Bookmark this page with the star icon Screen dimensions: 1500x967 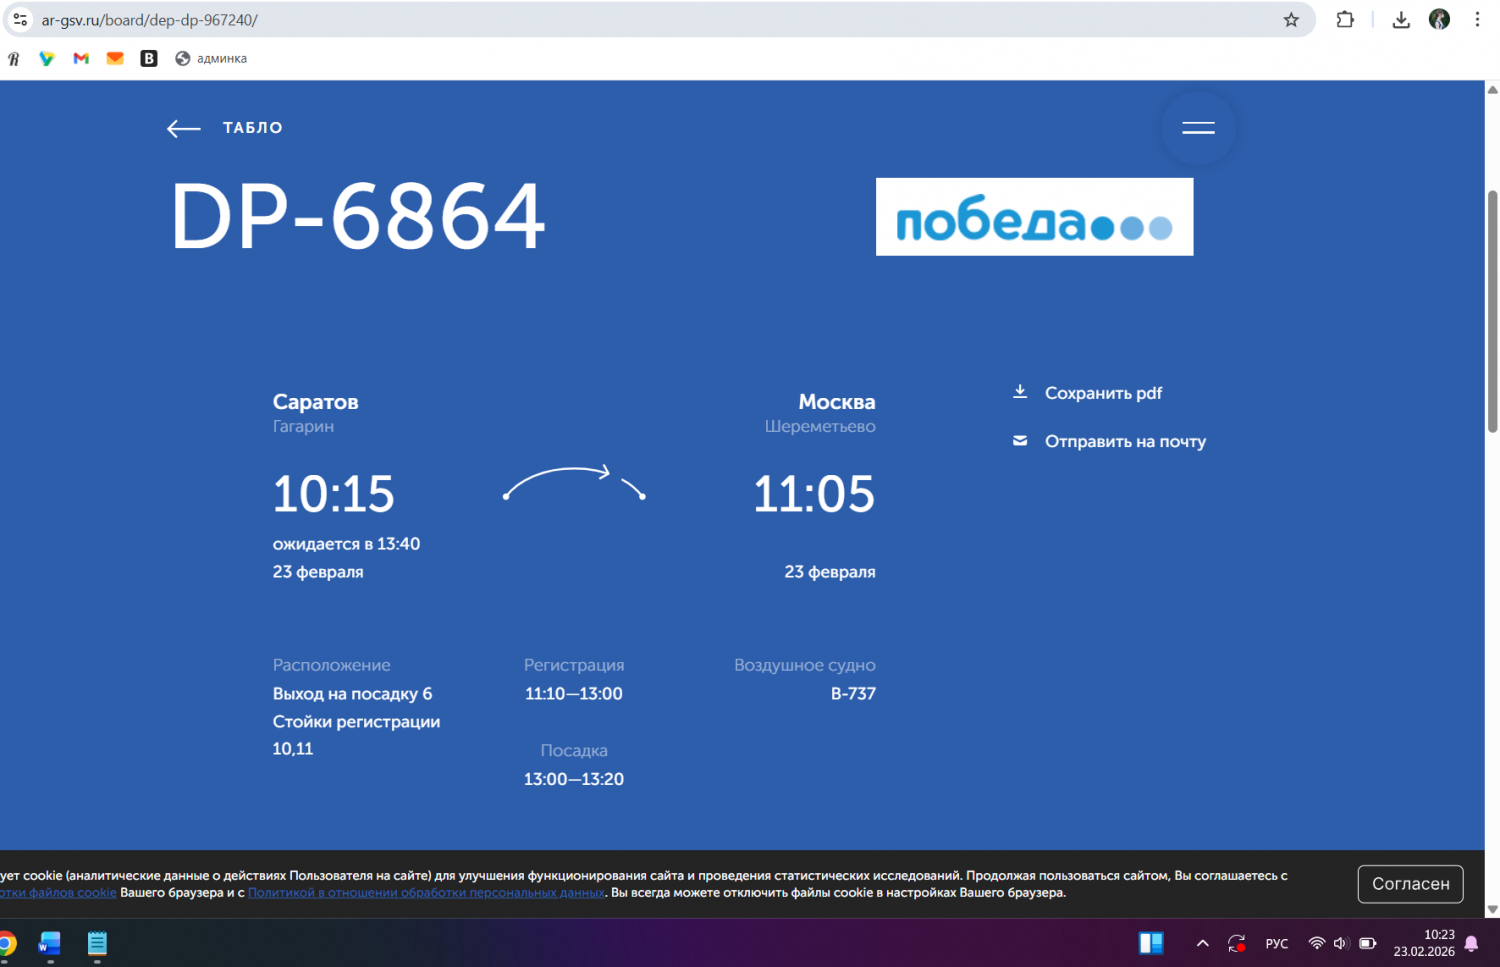pos(1291,20)
